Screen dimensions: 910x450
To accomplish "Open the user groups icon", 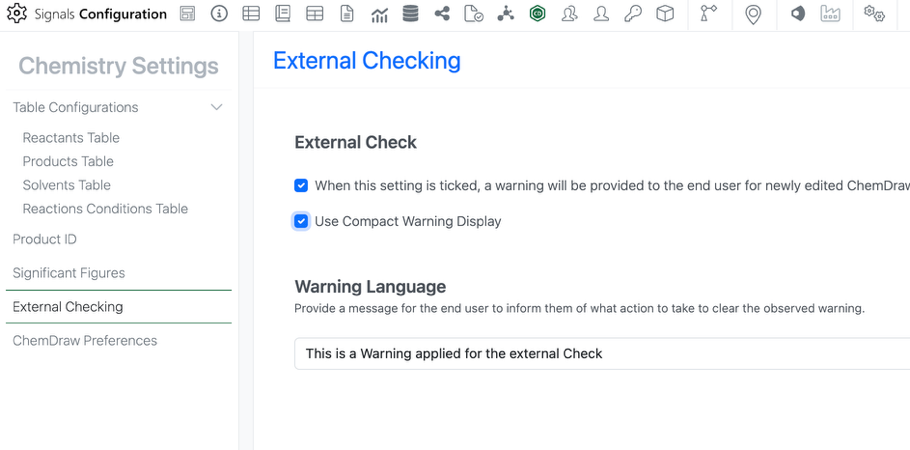I will (569, 14).
